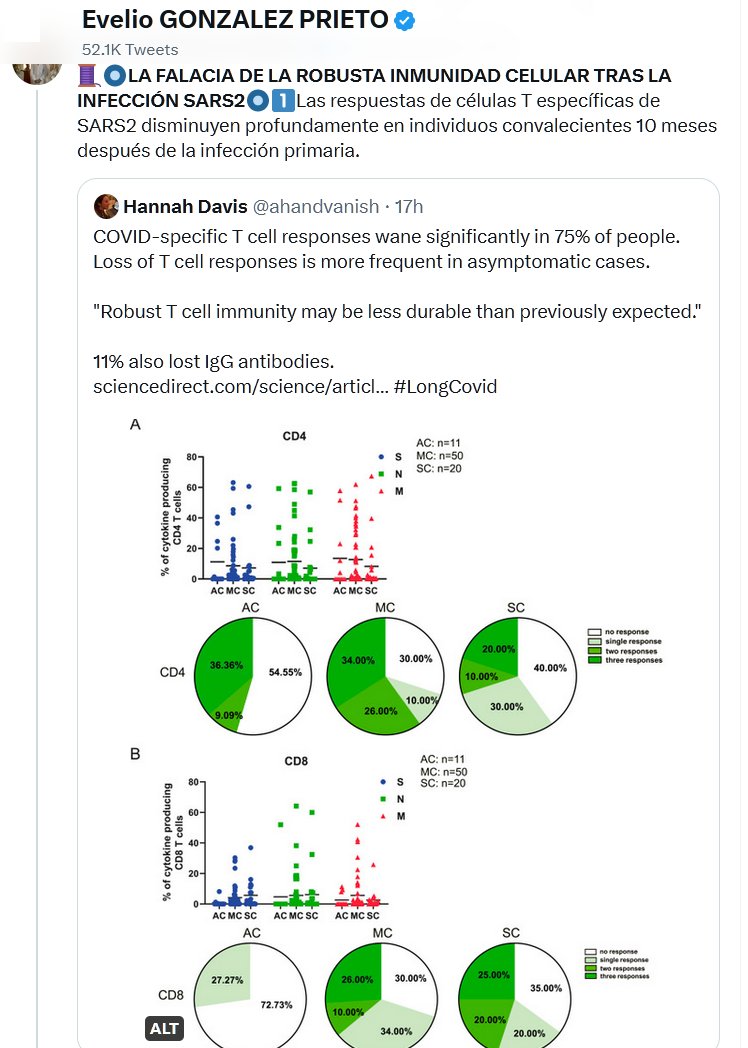Screen dimensions: 748x1048
Task: Click the Evelio GONZALEZ PRIETO header name
Action: pyautogui.click(x=234, y=20)
